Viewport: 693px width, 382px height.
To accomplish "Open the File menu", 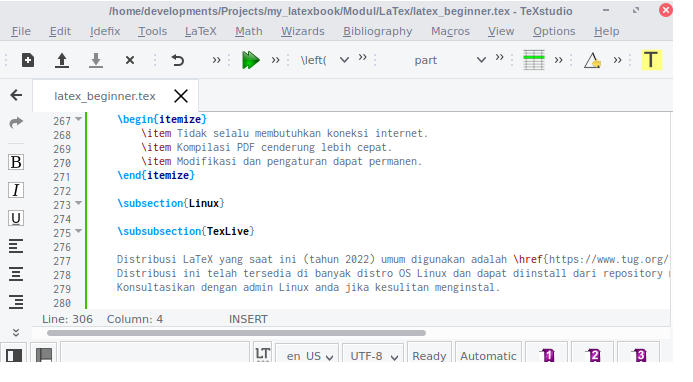I will tap(21, 31).
